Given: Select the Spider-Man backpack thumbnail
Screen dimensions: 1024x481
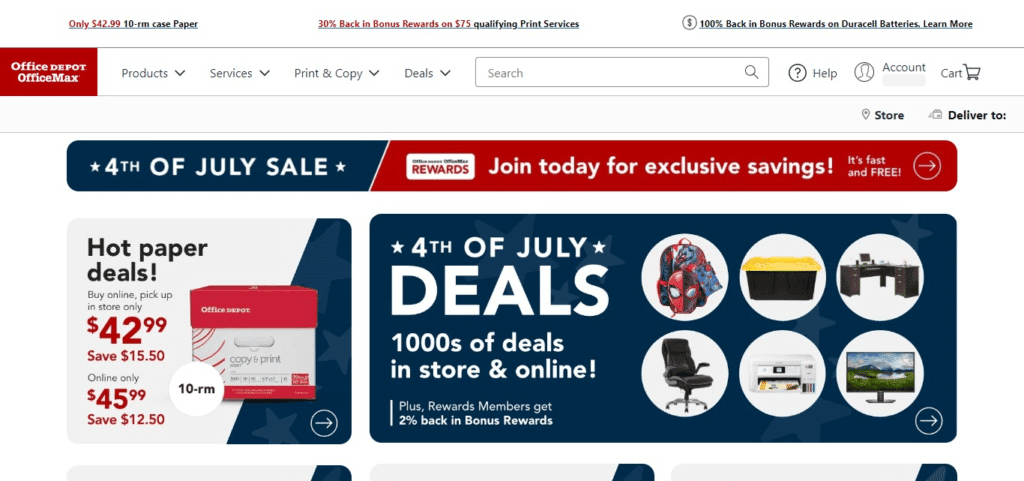Looking at the screenshot, I should click(x=684, y=277).
